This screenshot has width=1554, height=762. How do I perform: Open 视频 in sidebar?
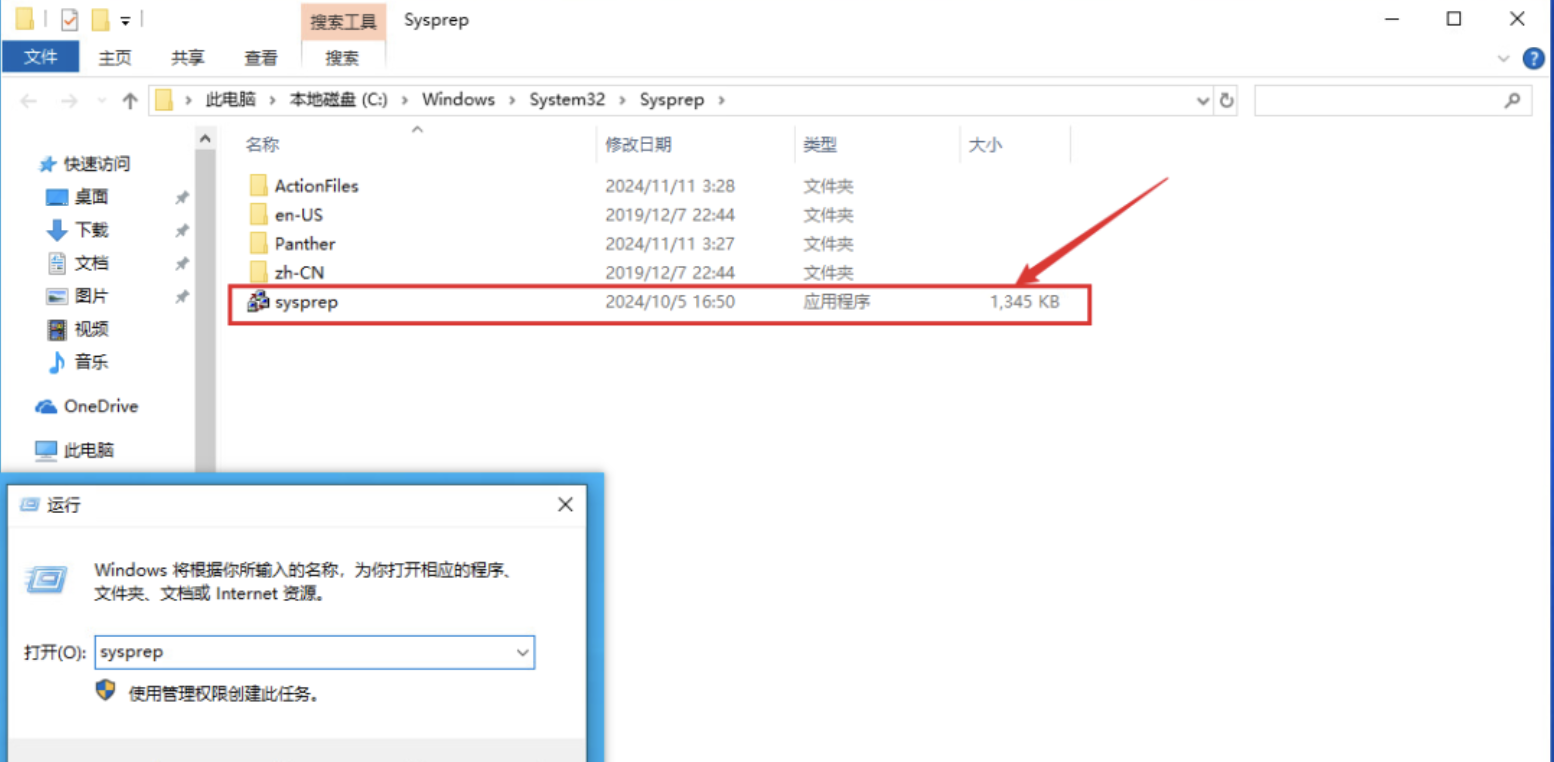tap(91, 329)
